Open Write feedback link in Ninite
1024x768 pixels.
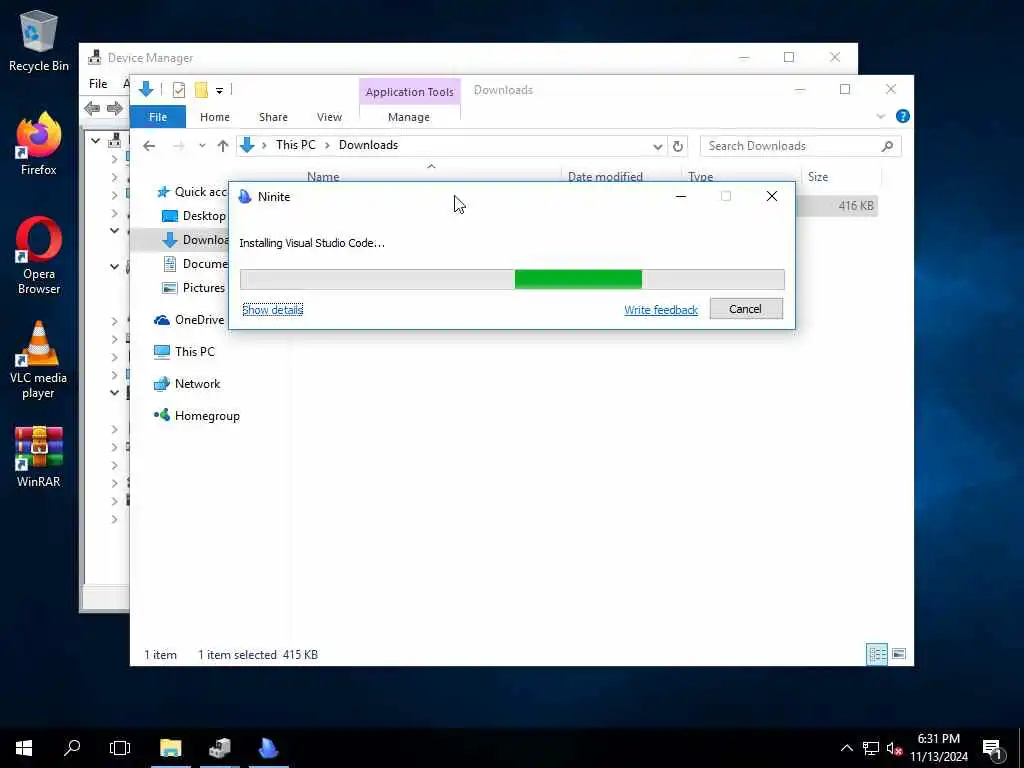[660, 310]
